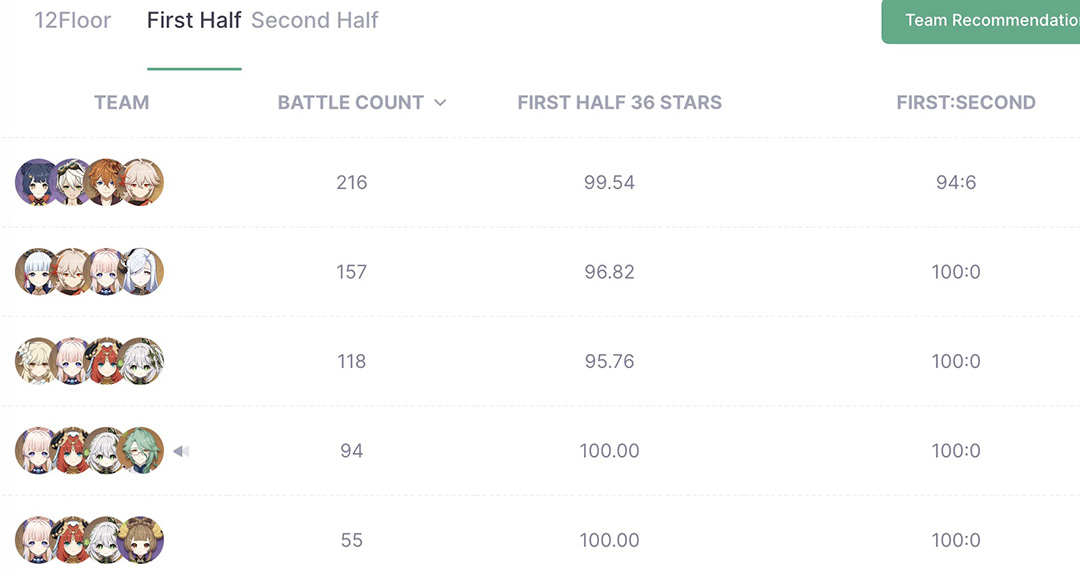Select the last avatar of the first row team
Screen dimensions: 1080x576
coord(141,183)
